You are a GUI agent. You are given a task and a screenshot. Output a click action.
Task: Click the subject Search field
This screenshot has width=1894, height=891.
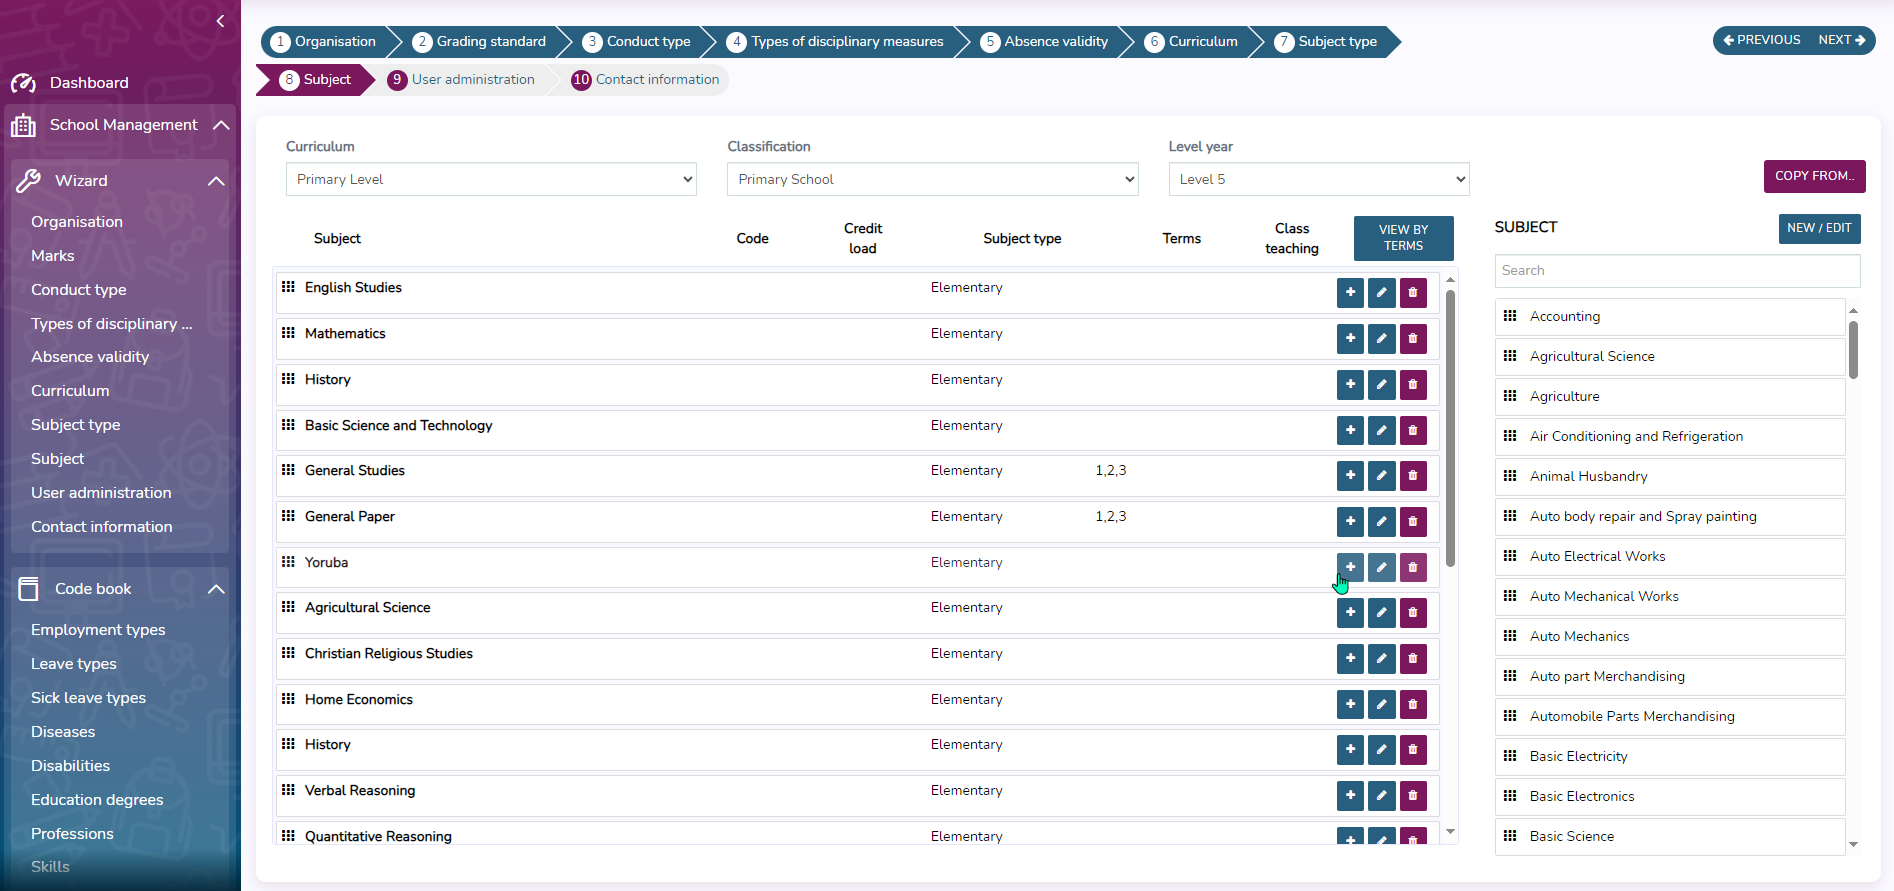pos(1677,271)
